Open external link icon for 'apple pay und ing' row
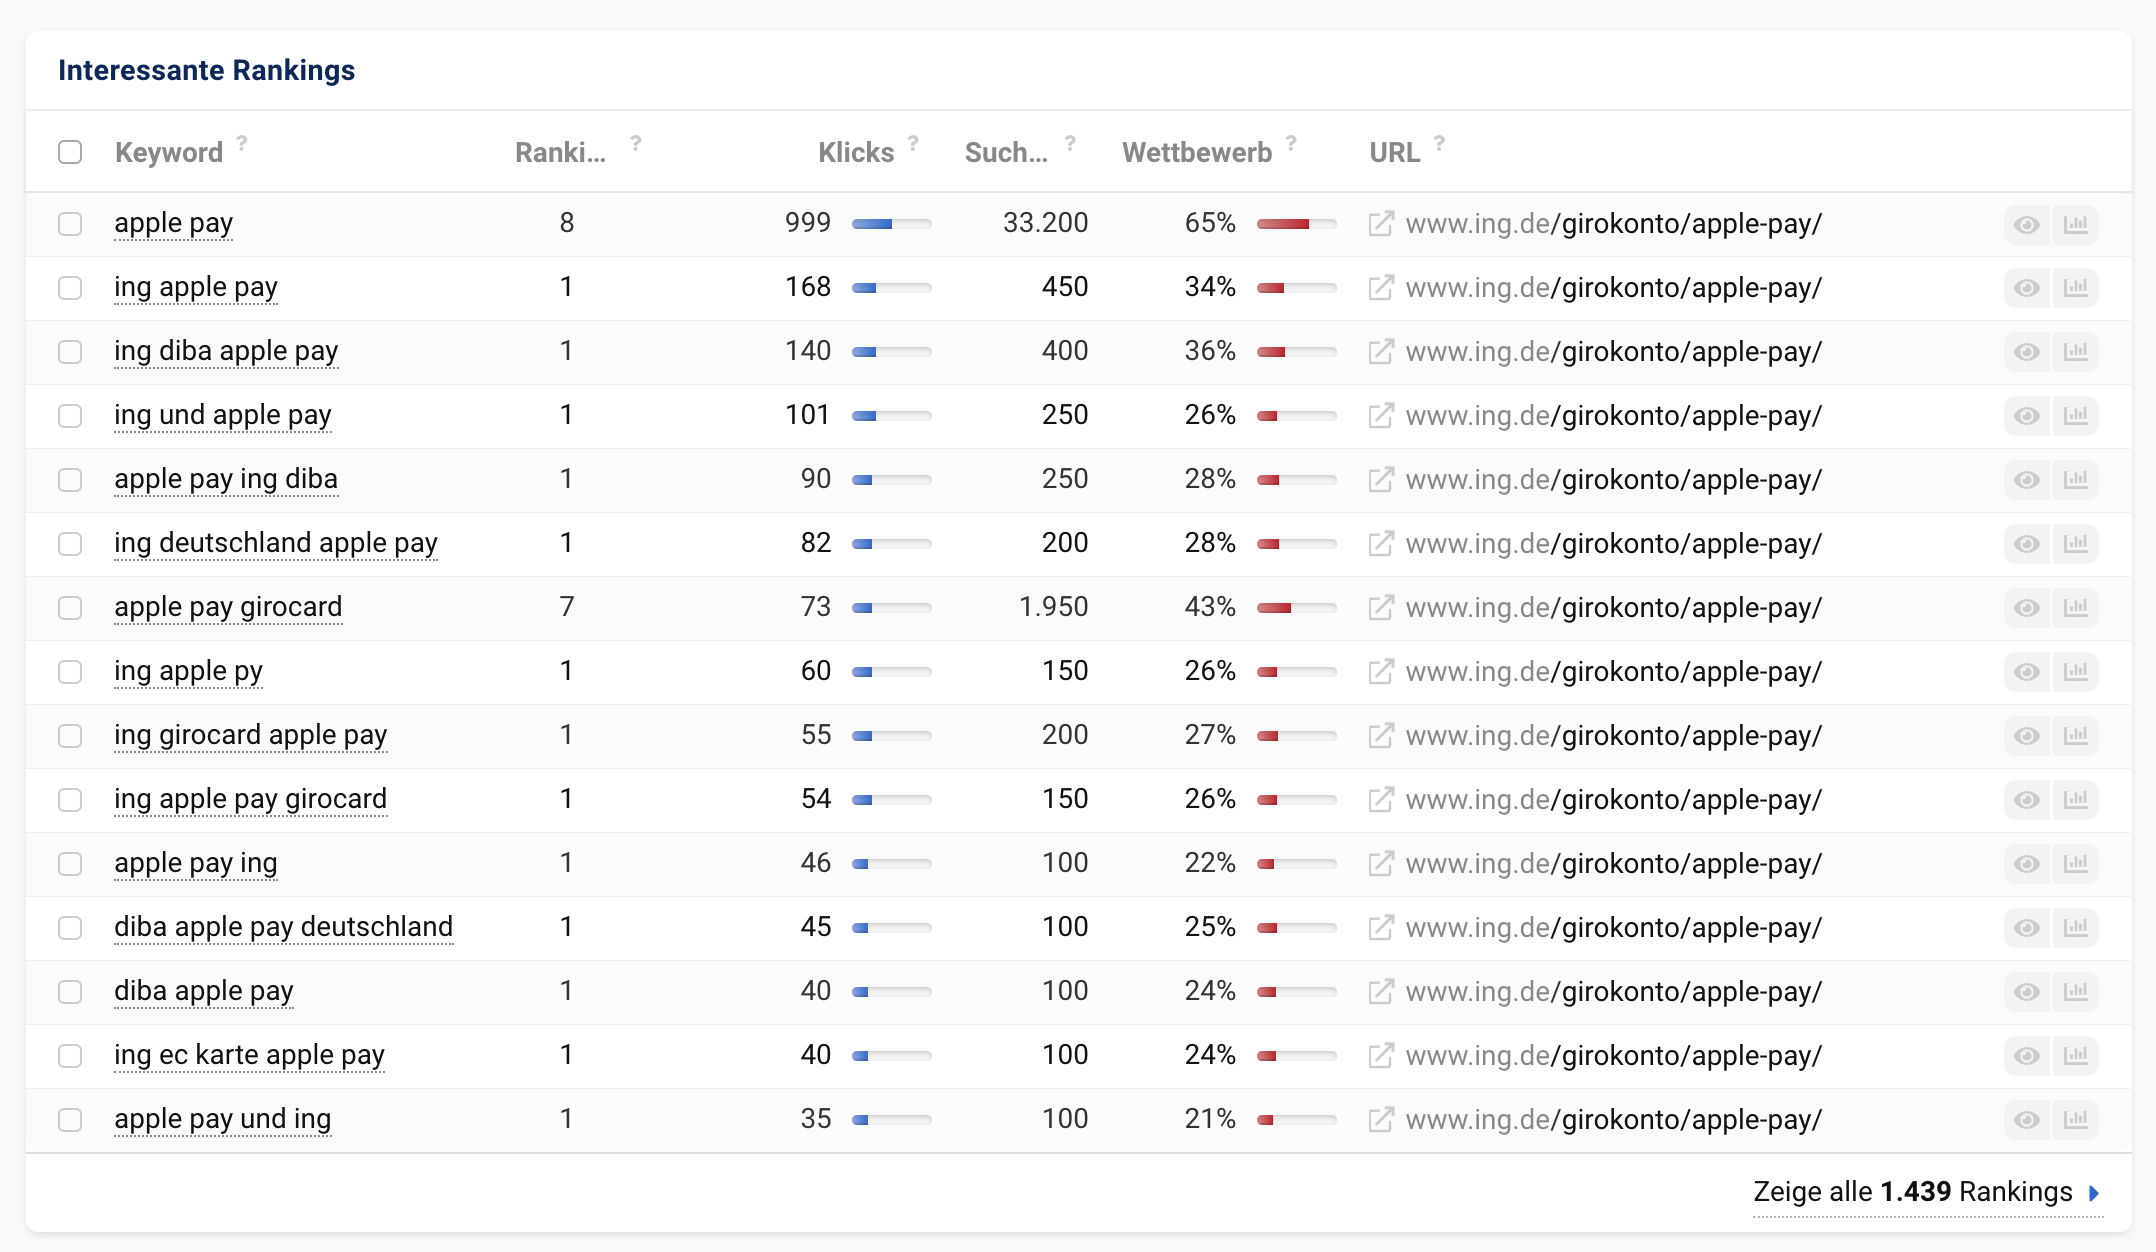This screenshot has height=1252, width=2156. click(x=1381, y=1120)
